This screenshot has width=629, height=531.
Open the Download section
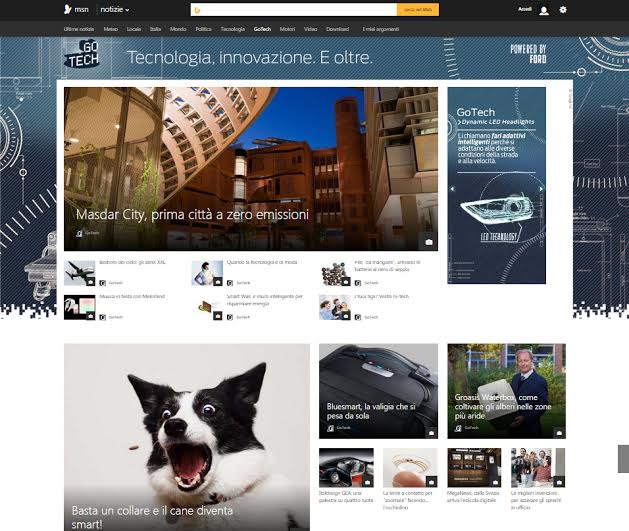click(x=337, y=29)
